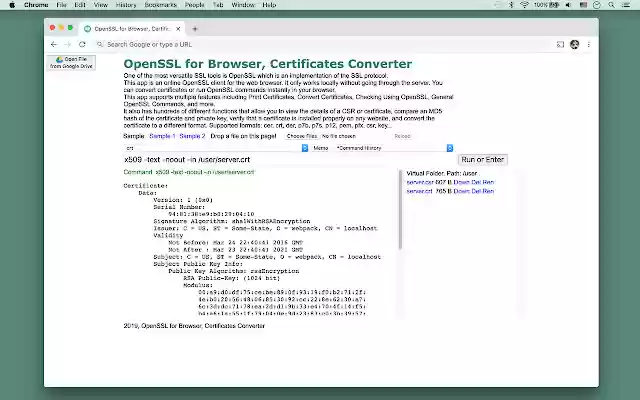Image resolution: width=640 pixels, height=400 pixels.
Task: Click the Issuer line in certificate output
Action: pyautogui.click(x=265, y=228)
